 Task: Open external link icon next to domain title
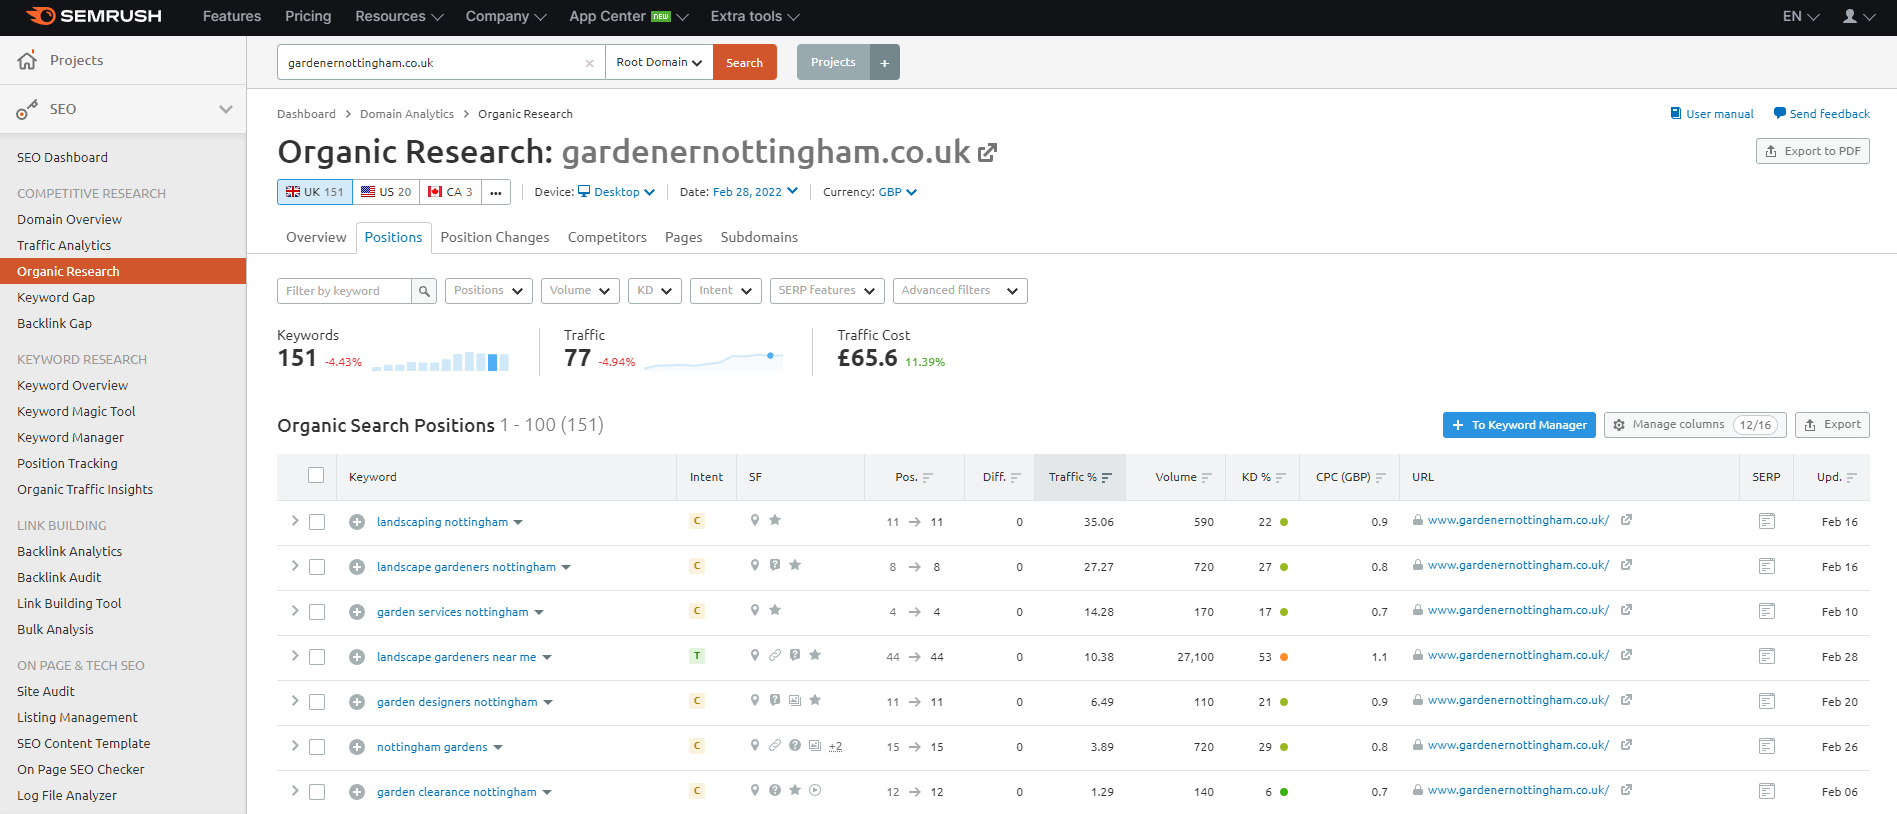pyautogui.click(x=988, y=153)
